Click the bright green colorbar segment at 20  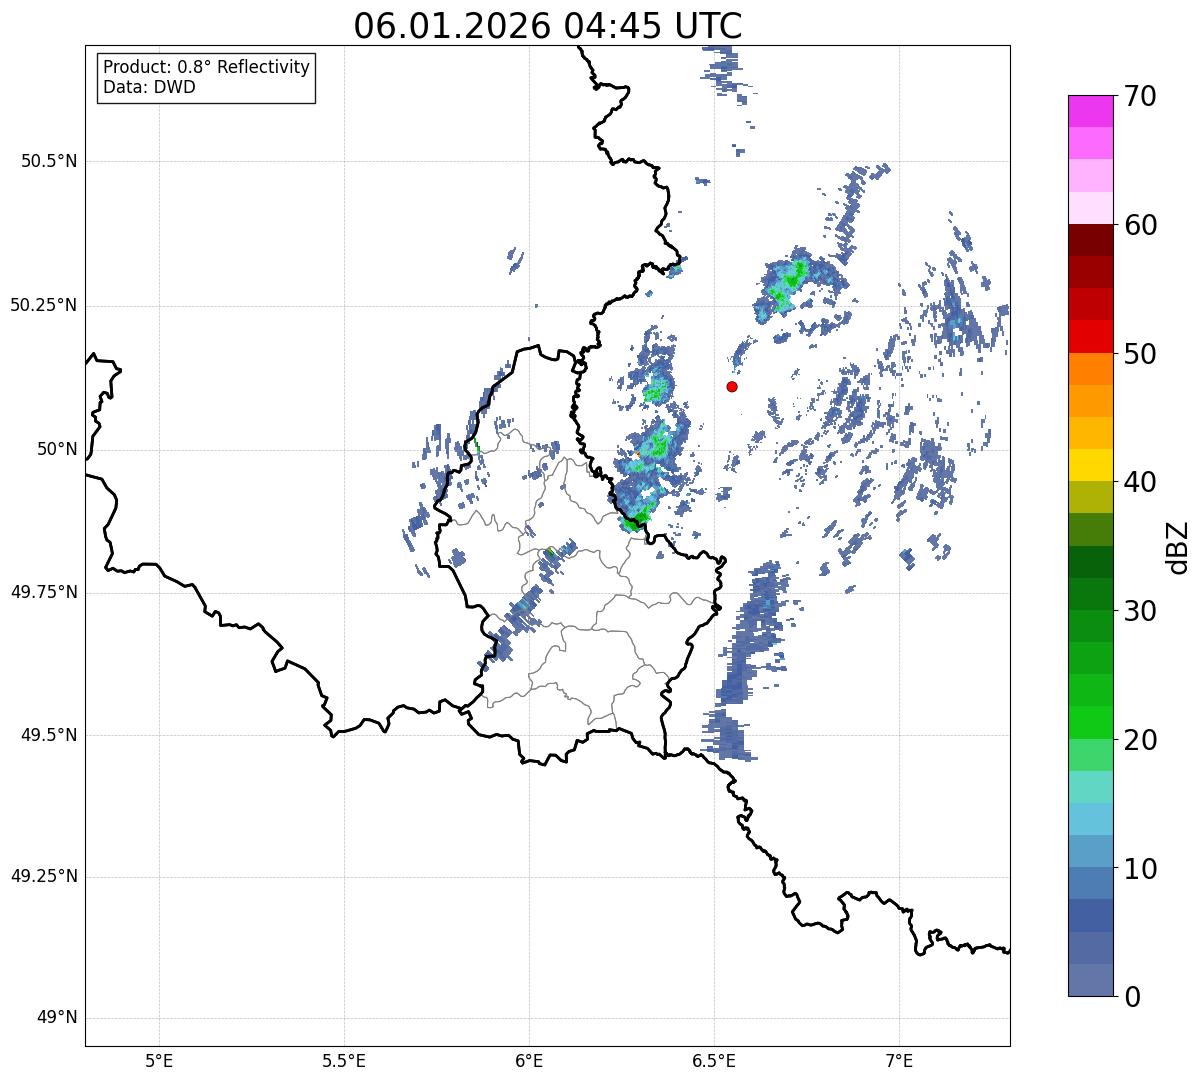click(1090, 722)
